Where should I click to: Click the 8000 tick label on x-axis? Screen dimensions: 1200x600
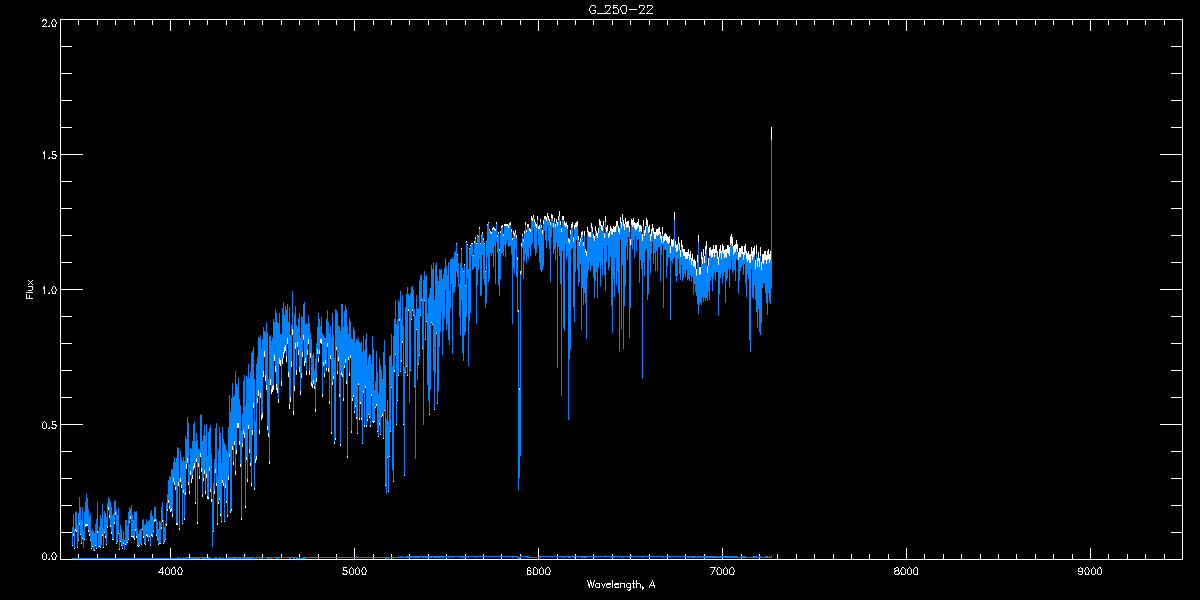pyautogui.click(x=906, y=572)
